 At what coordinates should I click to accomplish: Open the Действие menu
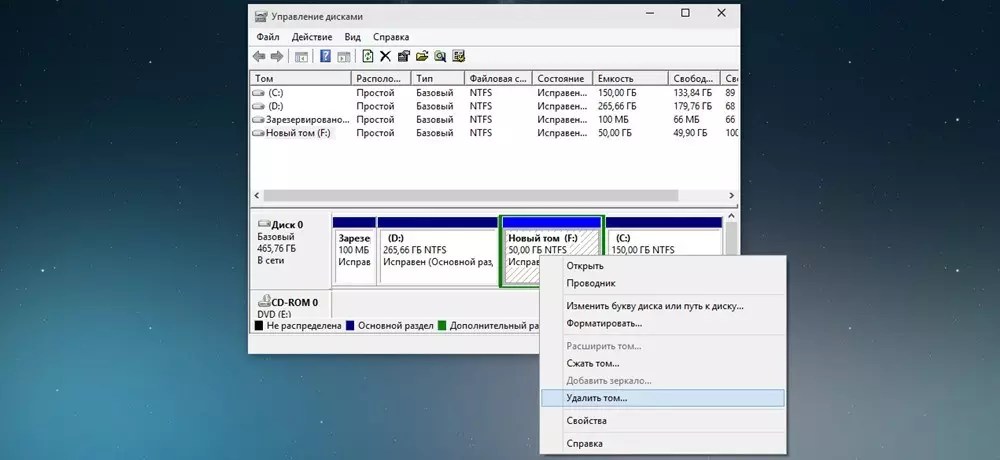[x=313, y=36]
